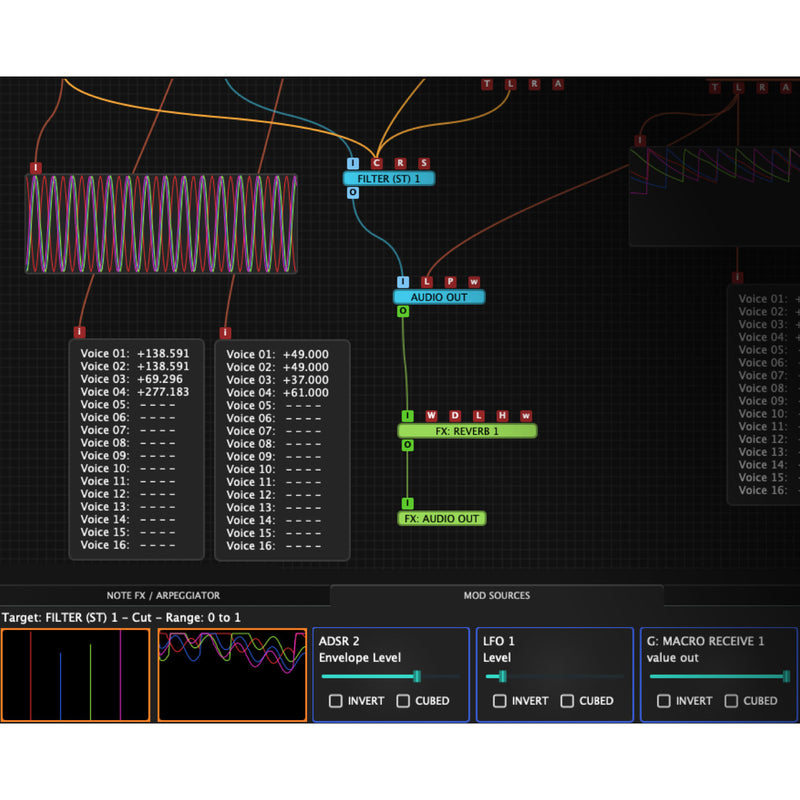800x800 pixels.
Task: Select the FX: REVERB 1 module
Action: tap(467, 431)
